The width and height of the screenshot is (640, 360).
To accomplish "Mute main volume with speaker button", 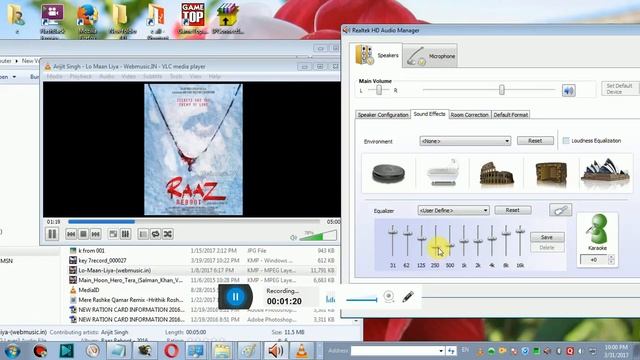I will 569,90.
